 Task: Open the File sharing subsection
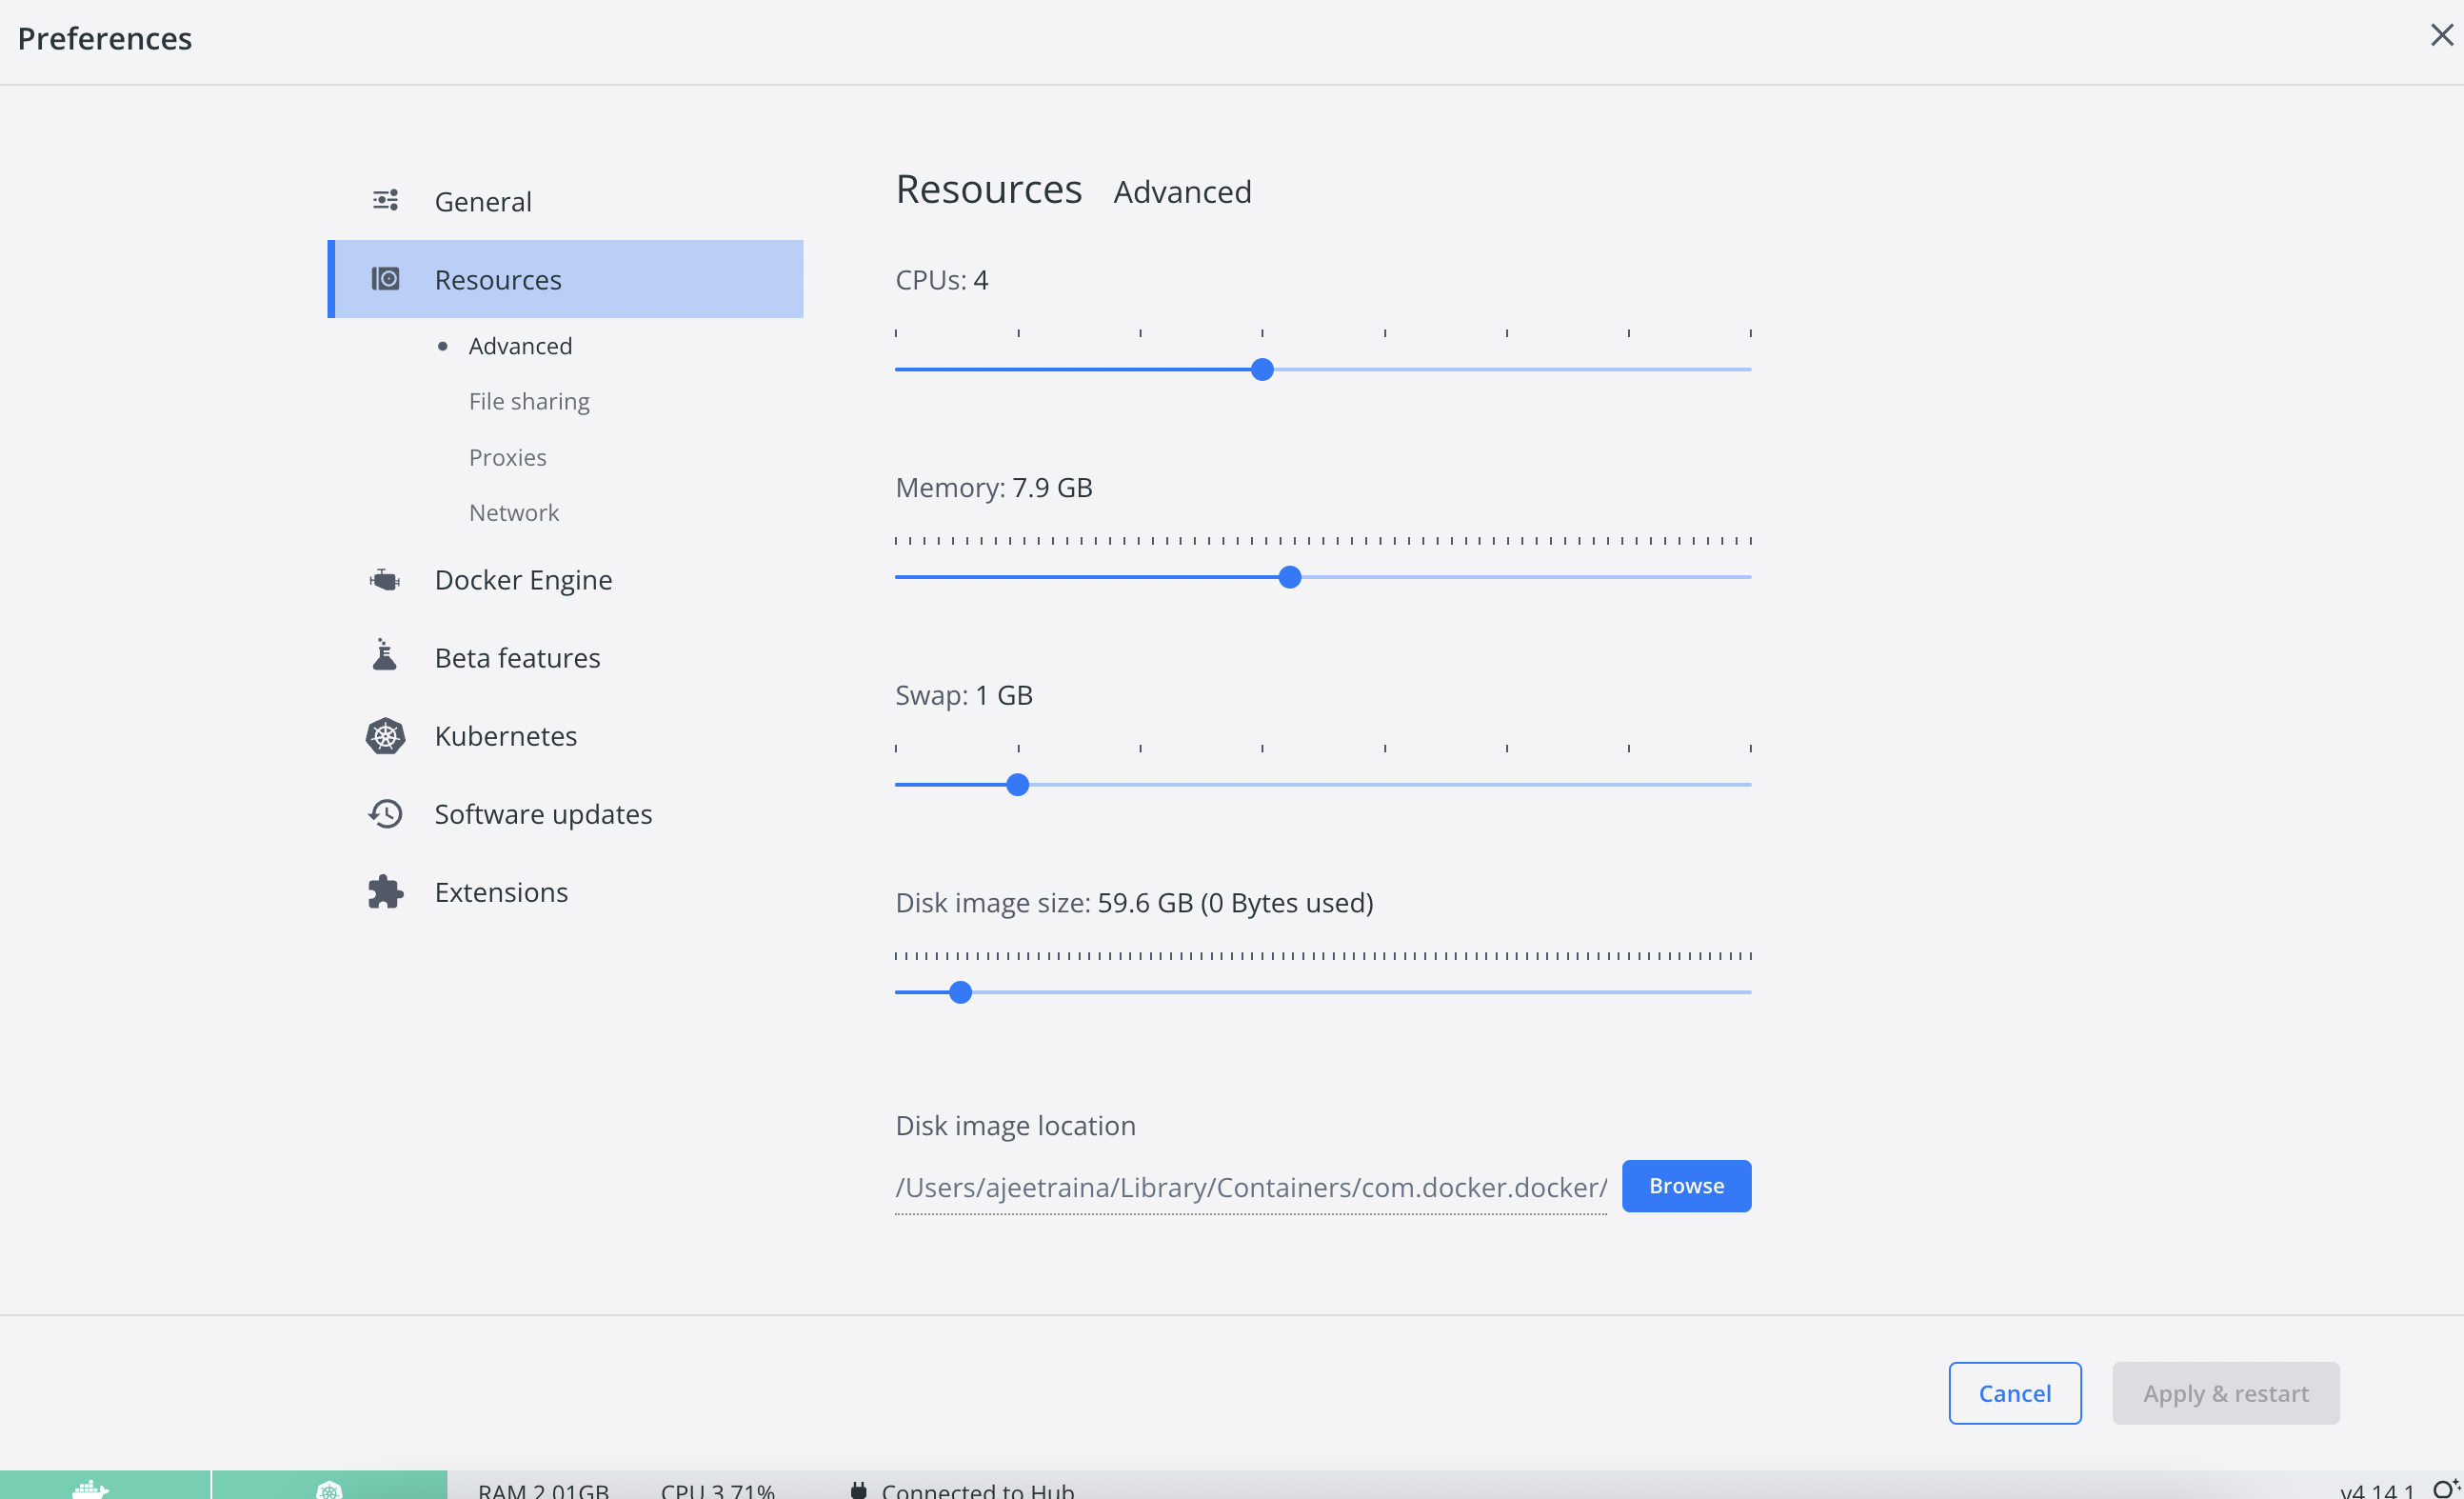pos(529,401)
